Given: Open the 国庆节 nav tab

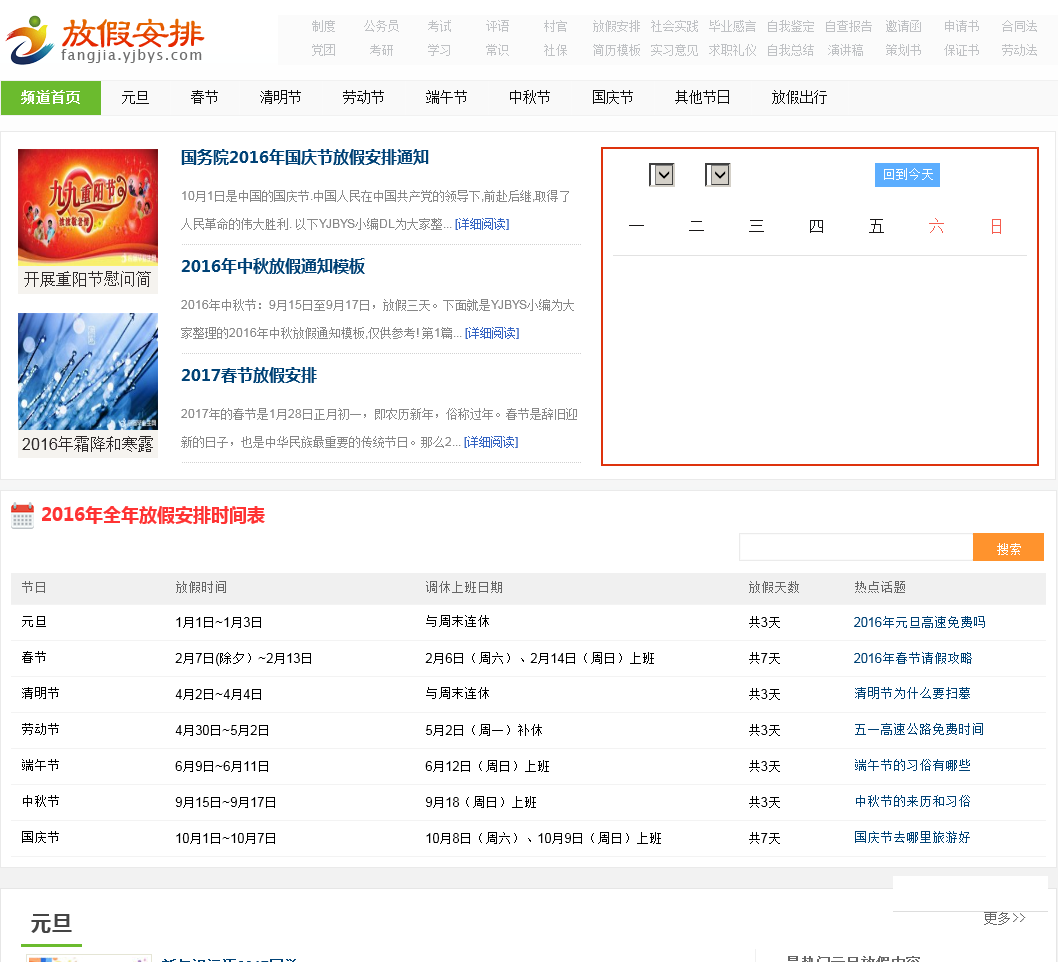Looking at the screenshot, I should (612, 98).
